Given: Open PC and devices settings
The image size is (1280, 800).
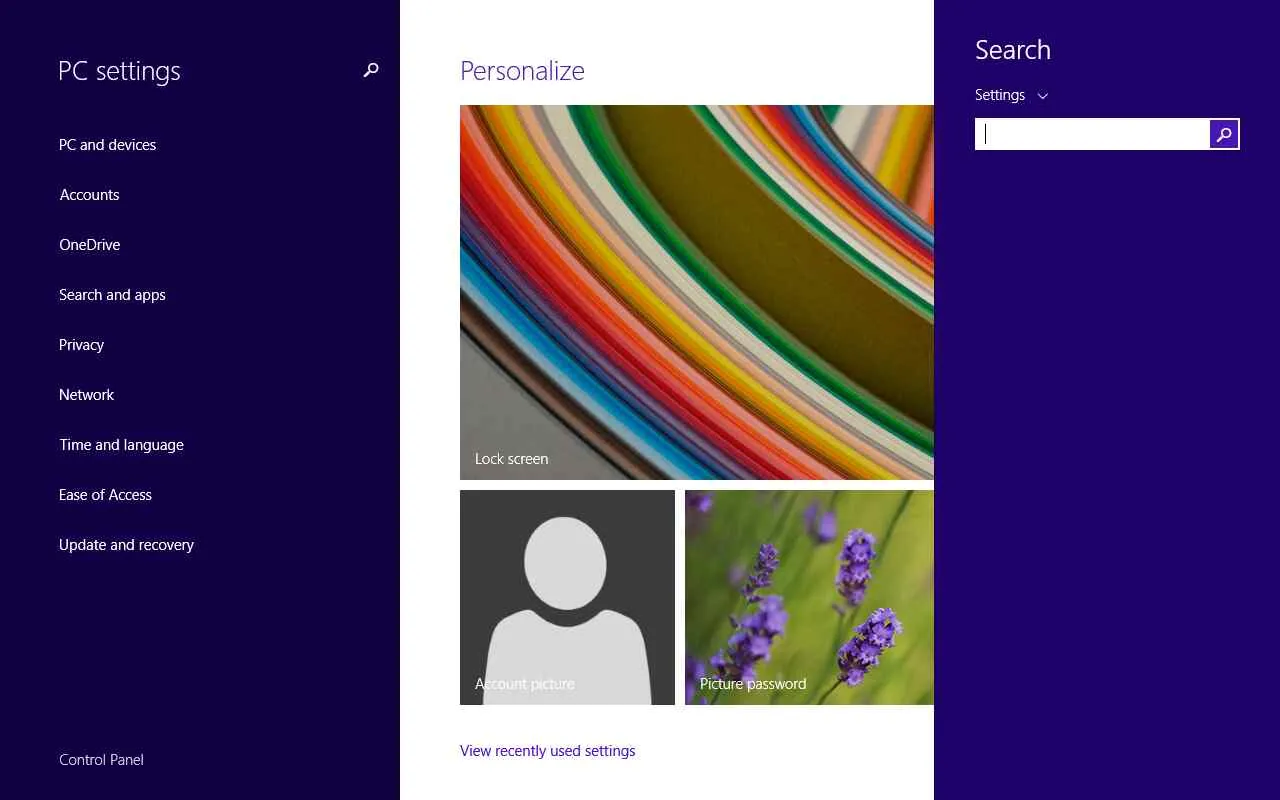Looking at the screenshot, I should point(107,145).
